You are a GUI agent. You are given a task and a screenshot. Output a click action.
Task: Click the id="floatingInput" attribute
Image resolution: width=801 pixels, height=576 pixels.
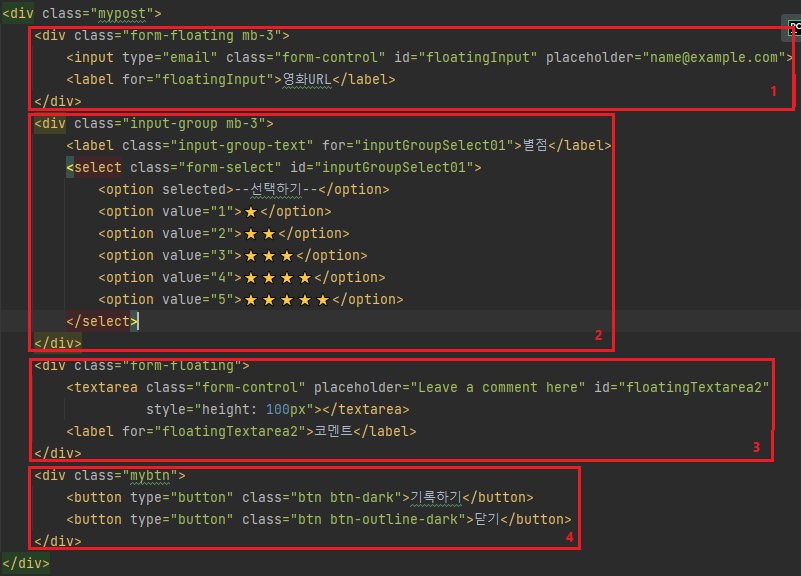465,58
